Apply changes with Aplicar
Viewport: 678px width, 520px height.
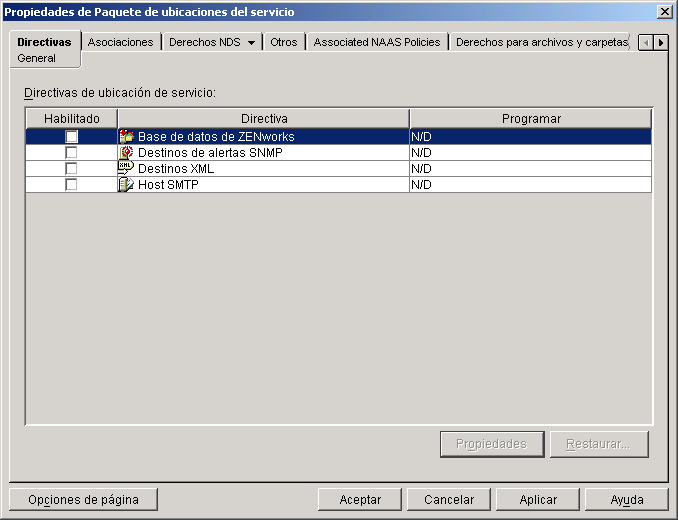538,500
